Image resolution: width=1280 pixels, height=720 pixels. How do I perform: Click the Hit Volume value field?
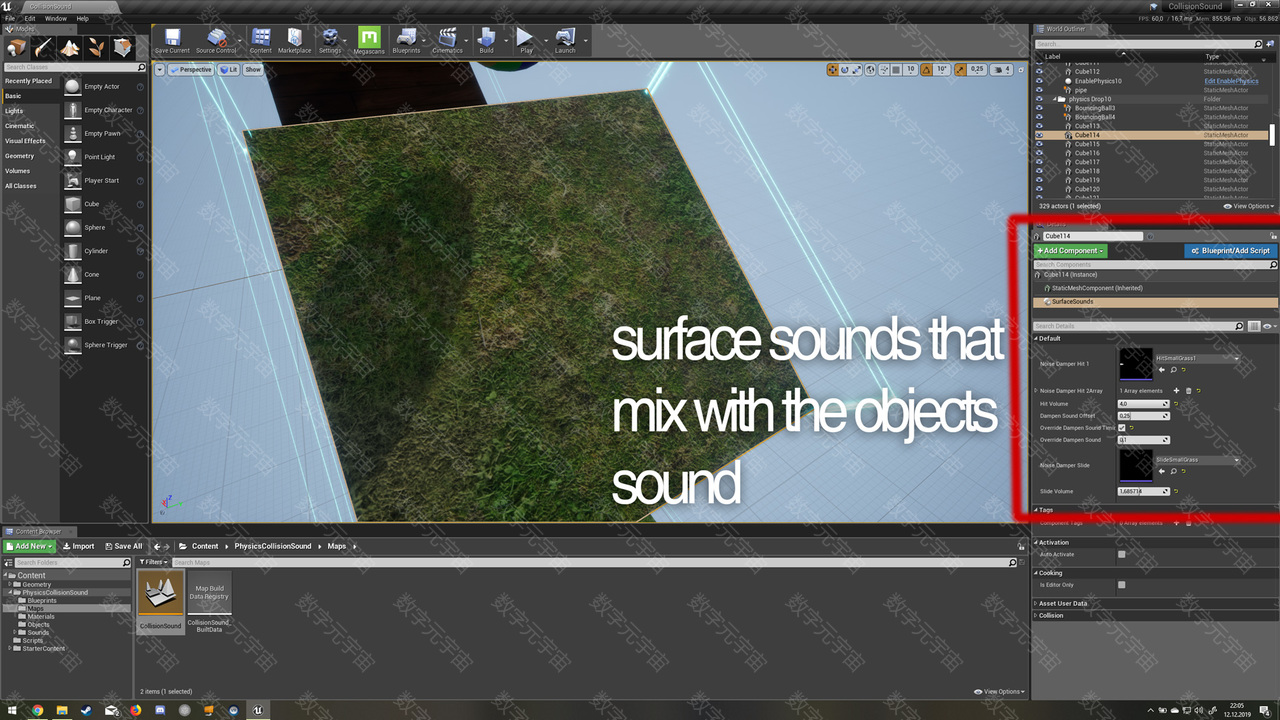click(x=1143, y=403)
